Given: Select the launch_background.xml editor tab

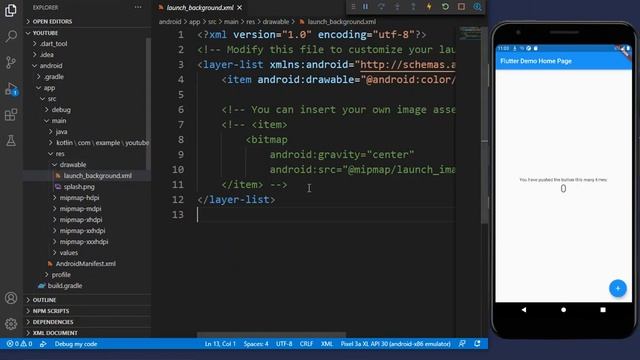Looking at the screenshot, I should [200, 7].
